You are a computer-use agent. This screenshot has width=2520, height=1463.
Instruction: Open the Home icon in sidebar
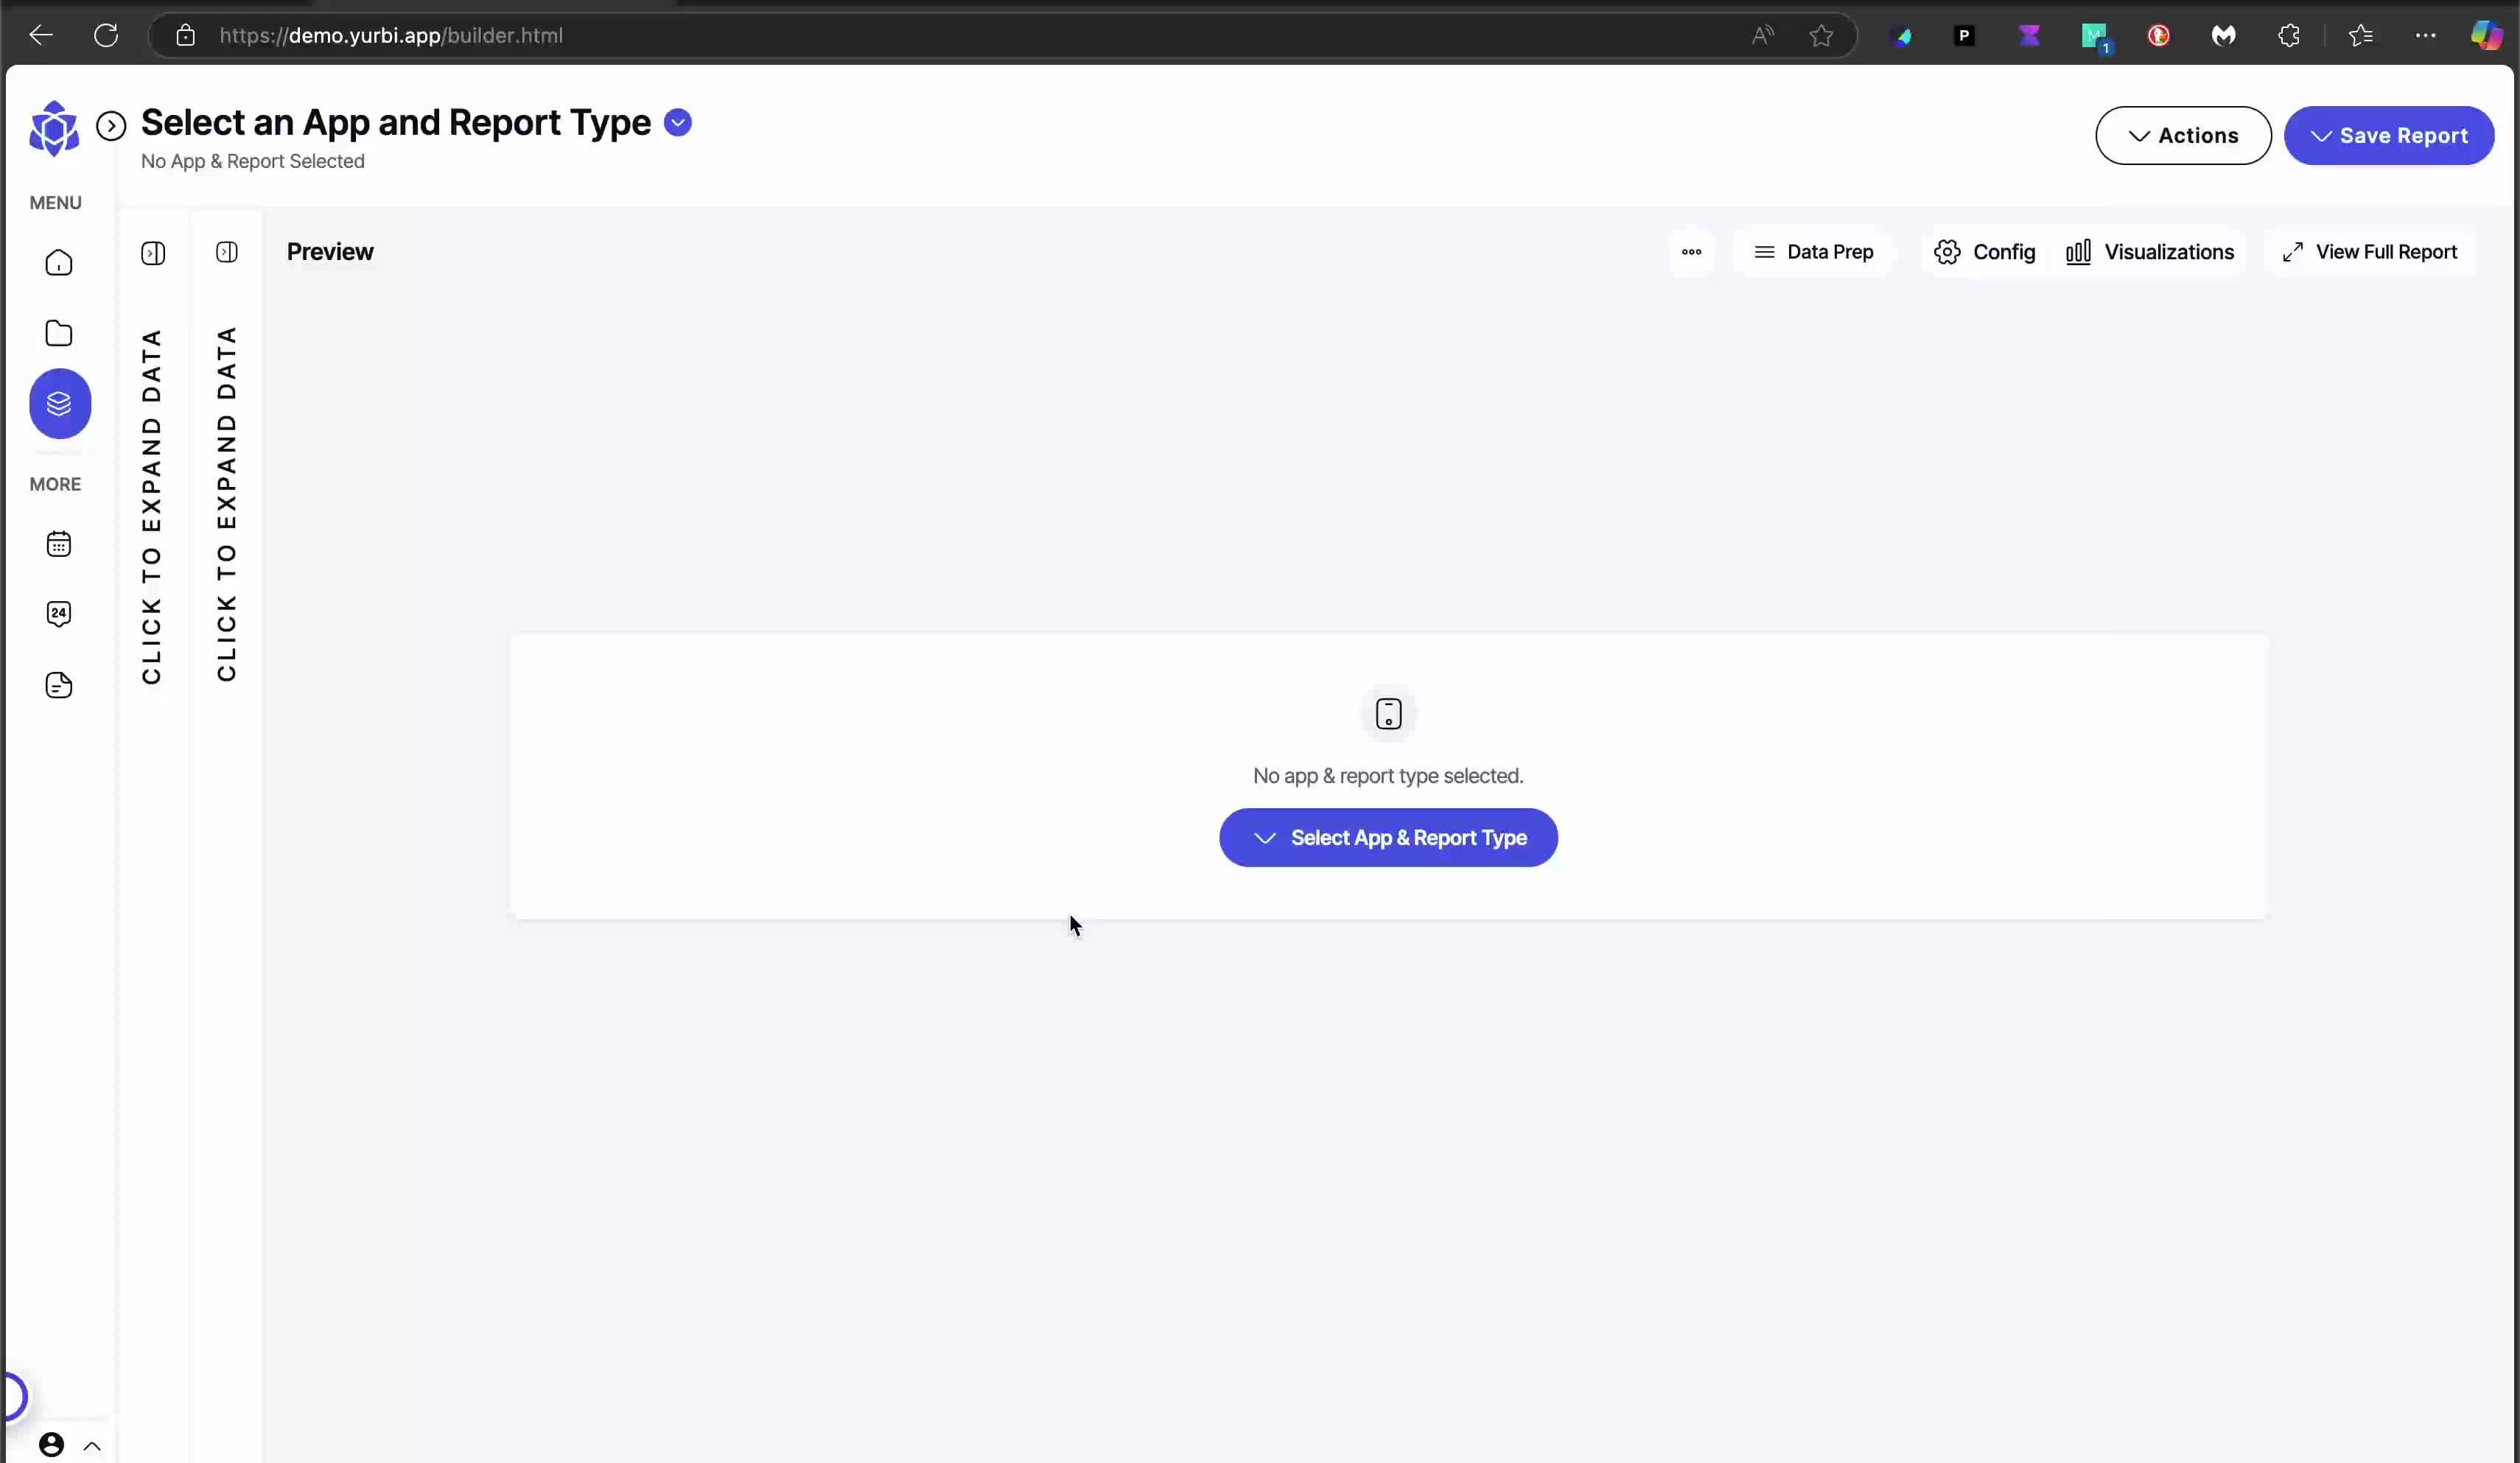(59, 263)
